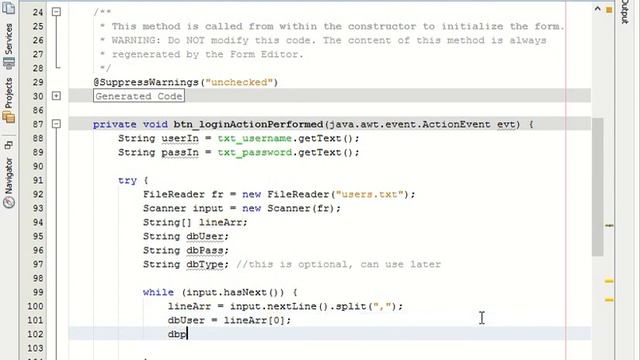The height and width of the screenshot is (360, 640).
Task: Click the yellow warning mark beside line 98
Action: 609,281
